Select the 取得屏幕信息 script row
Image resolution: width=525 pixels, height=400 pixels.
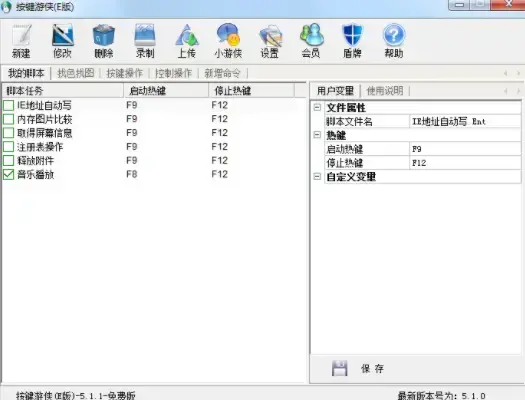(154, 133)
